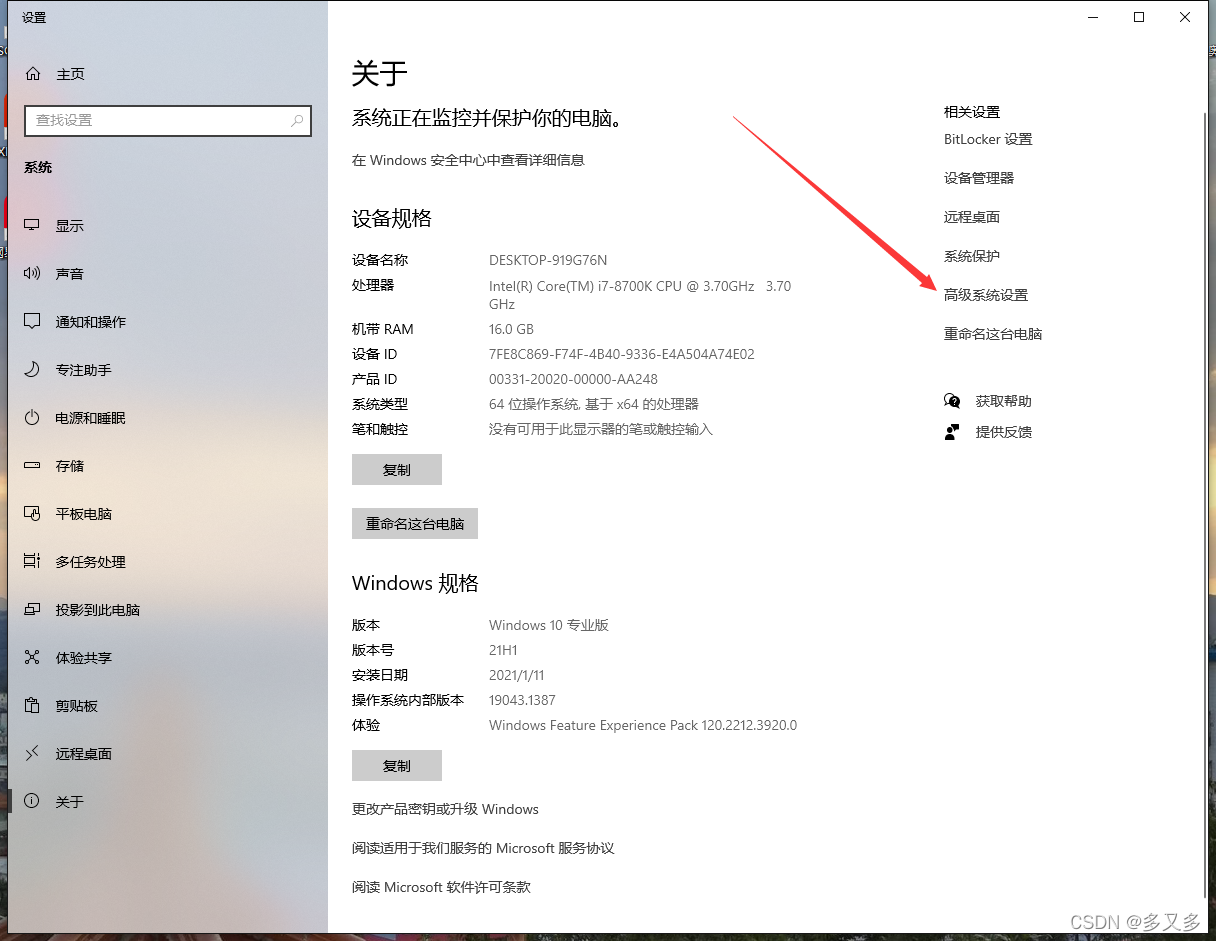
Task: Focus the 查找设置 search box
Action: click(x=168, y=120)
